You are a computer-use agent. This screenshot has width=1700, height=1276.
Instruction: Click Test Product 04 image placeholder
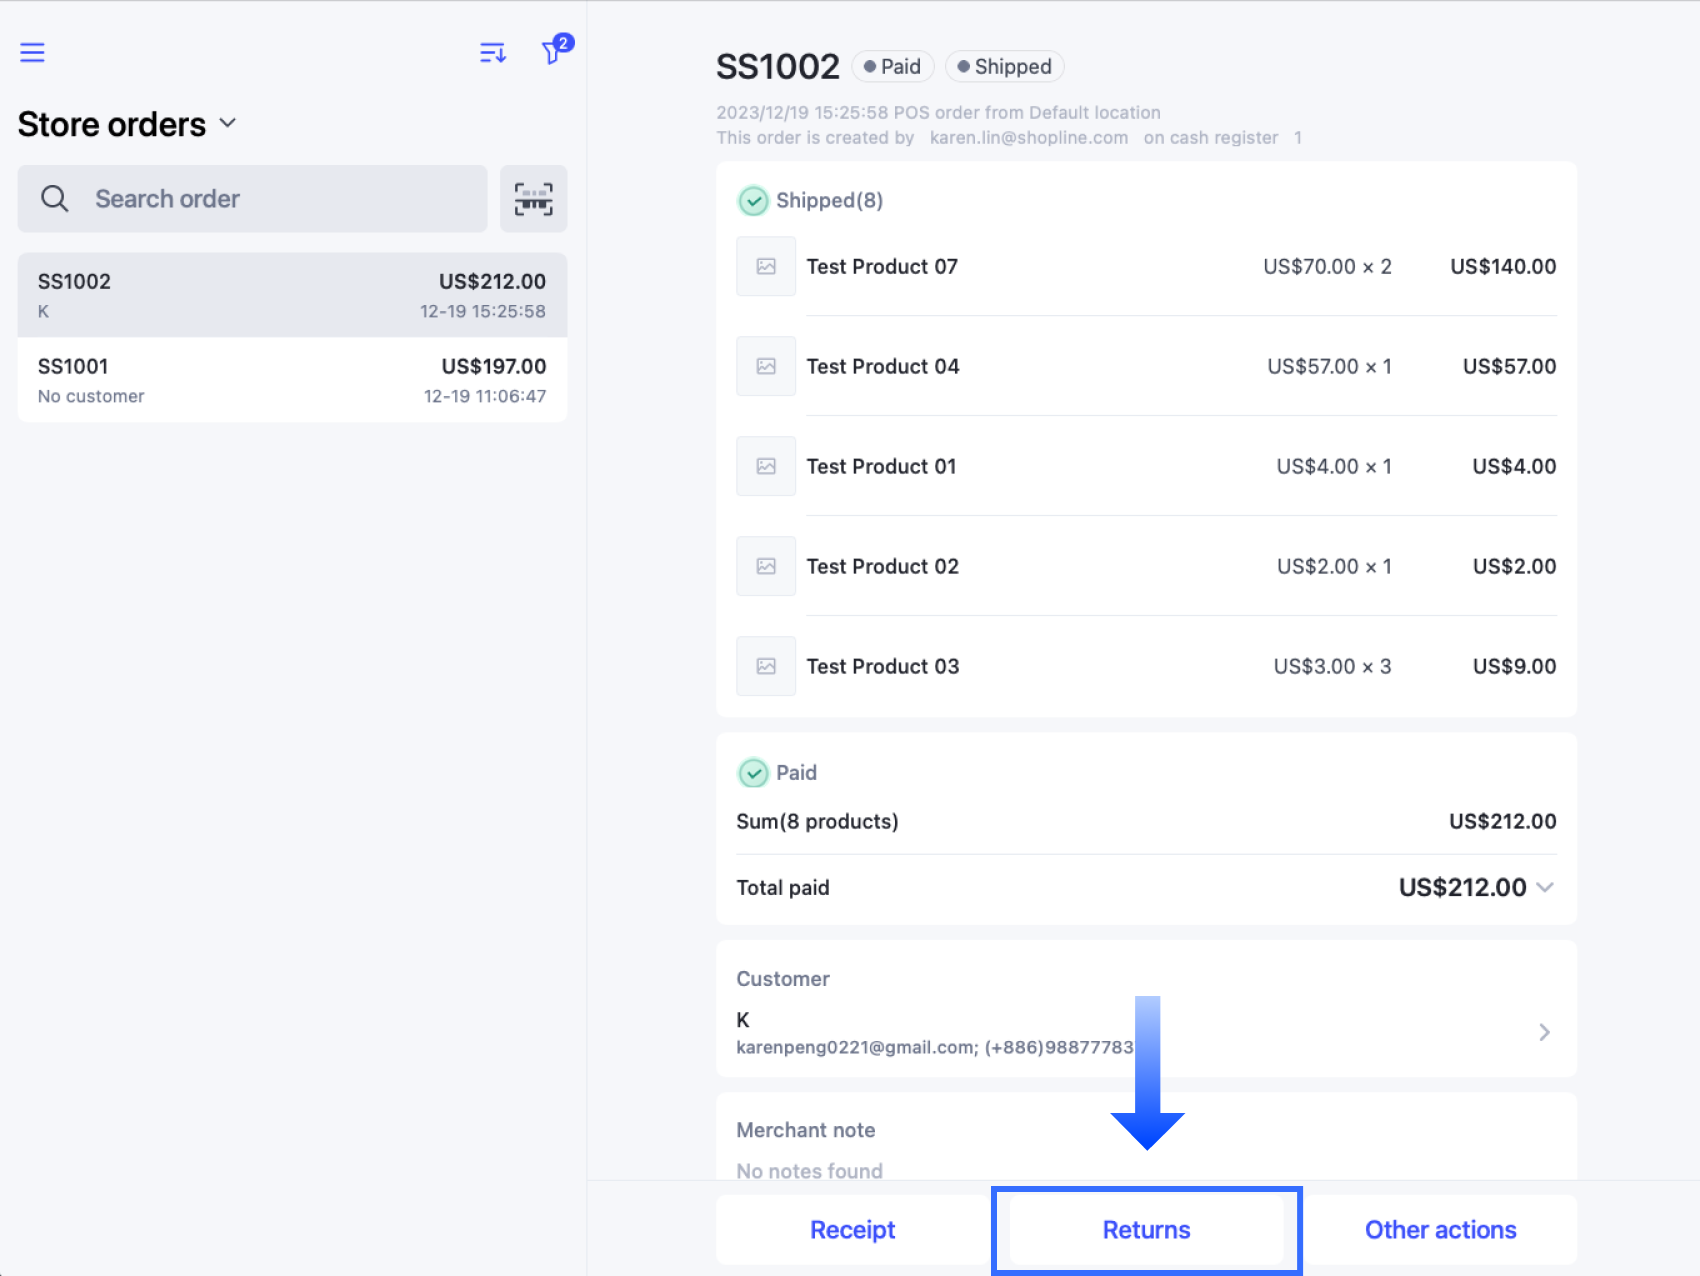click(766, 367)
